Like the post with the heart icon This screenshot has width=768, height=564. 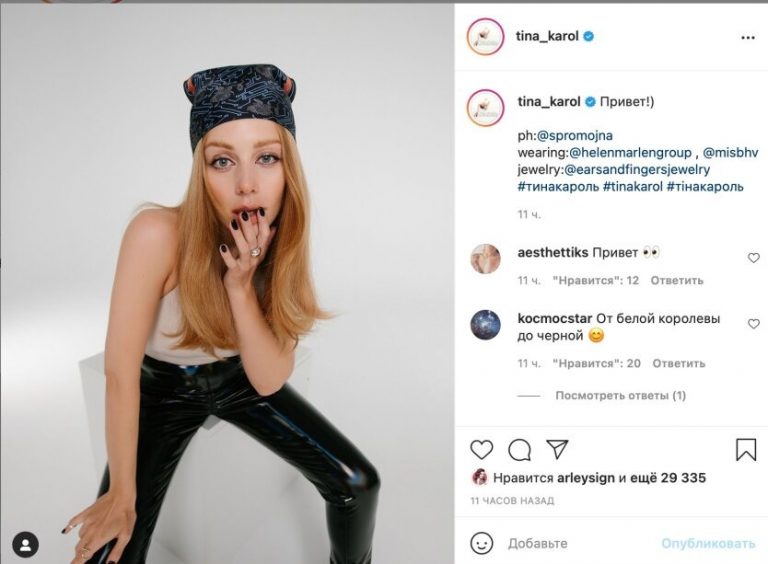pos(482,449)
